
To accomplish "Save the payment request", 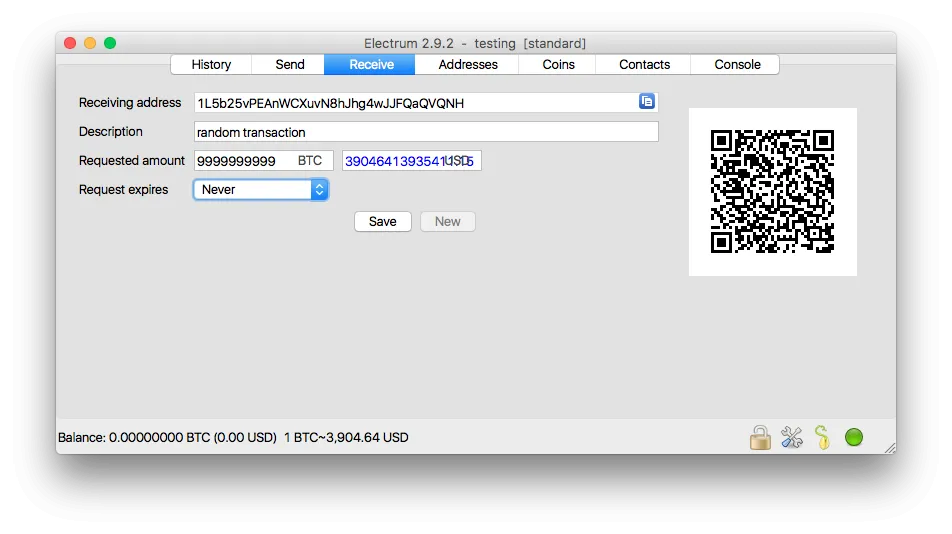I will pos(382,221).
